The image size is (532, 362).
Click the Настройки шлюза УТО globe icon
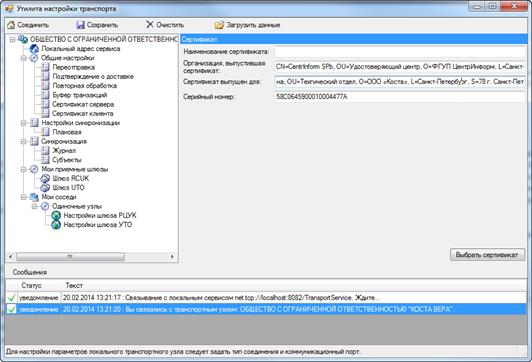pos(56,225)
